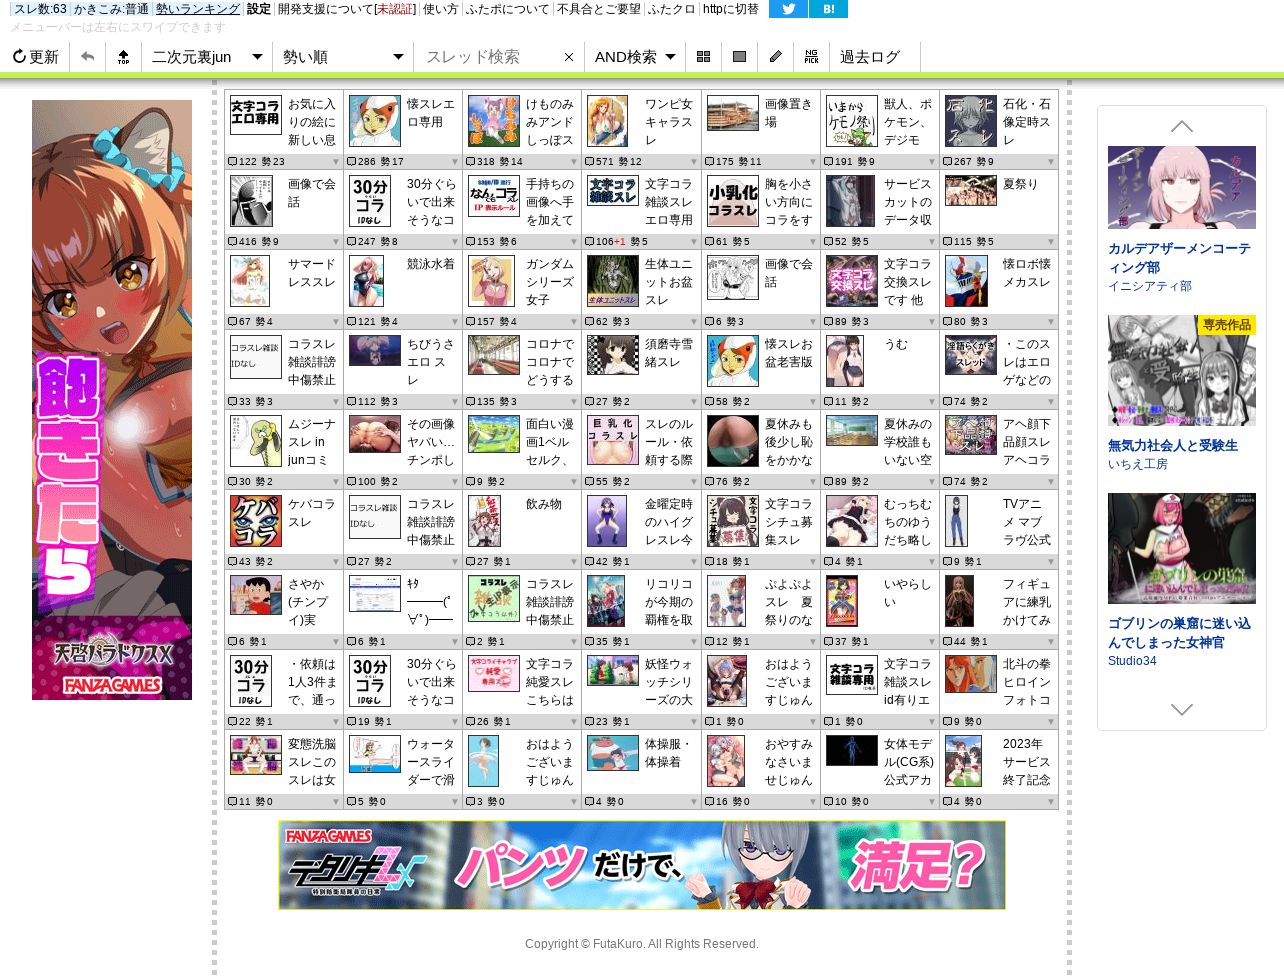This screenshot has height=978, width=1284.
Task: Click comment icon of 画像で会話 thread (416)
Action: coord(232,242)
